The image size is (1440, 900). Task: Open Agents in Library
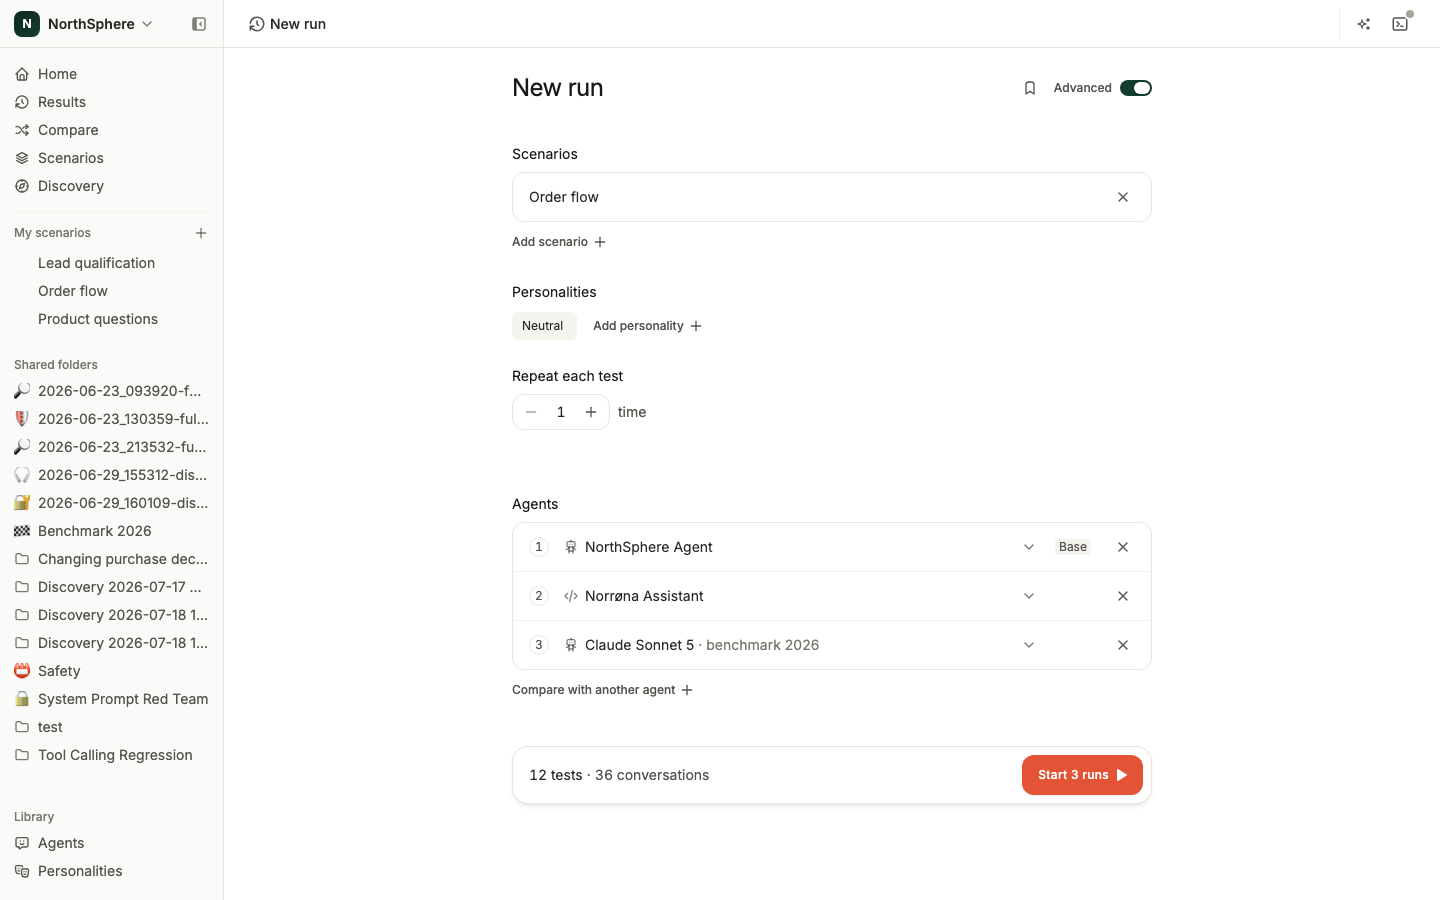click(x=111, y=843)
